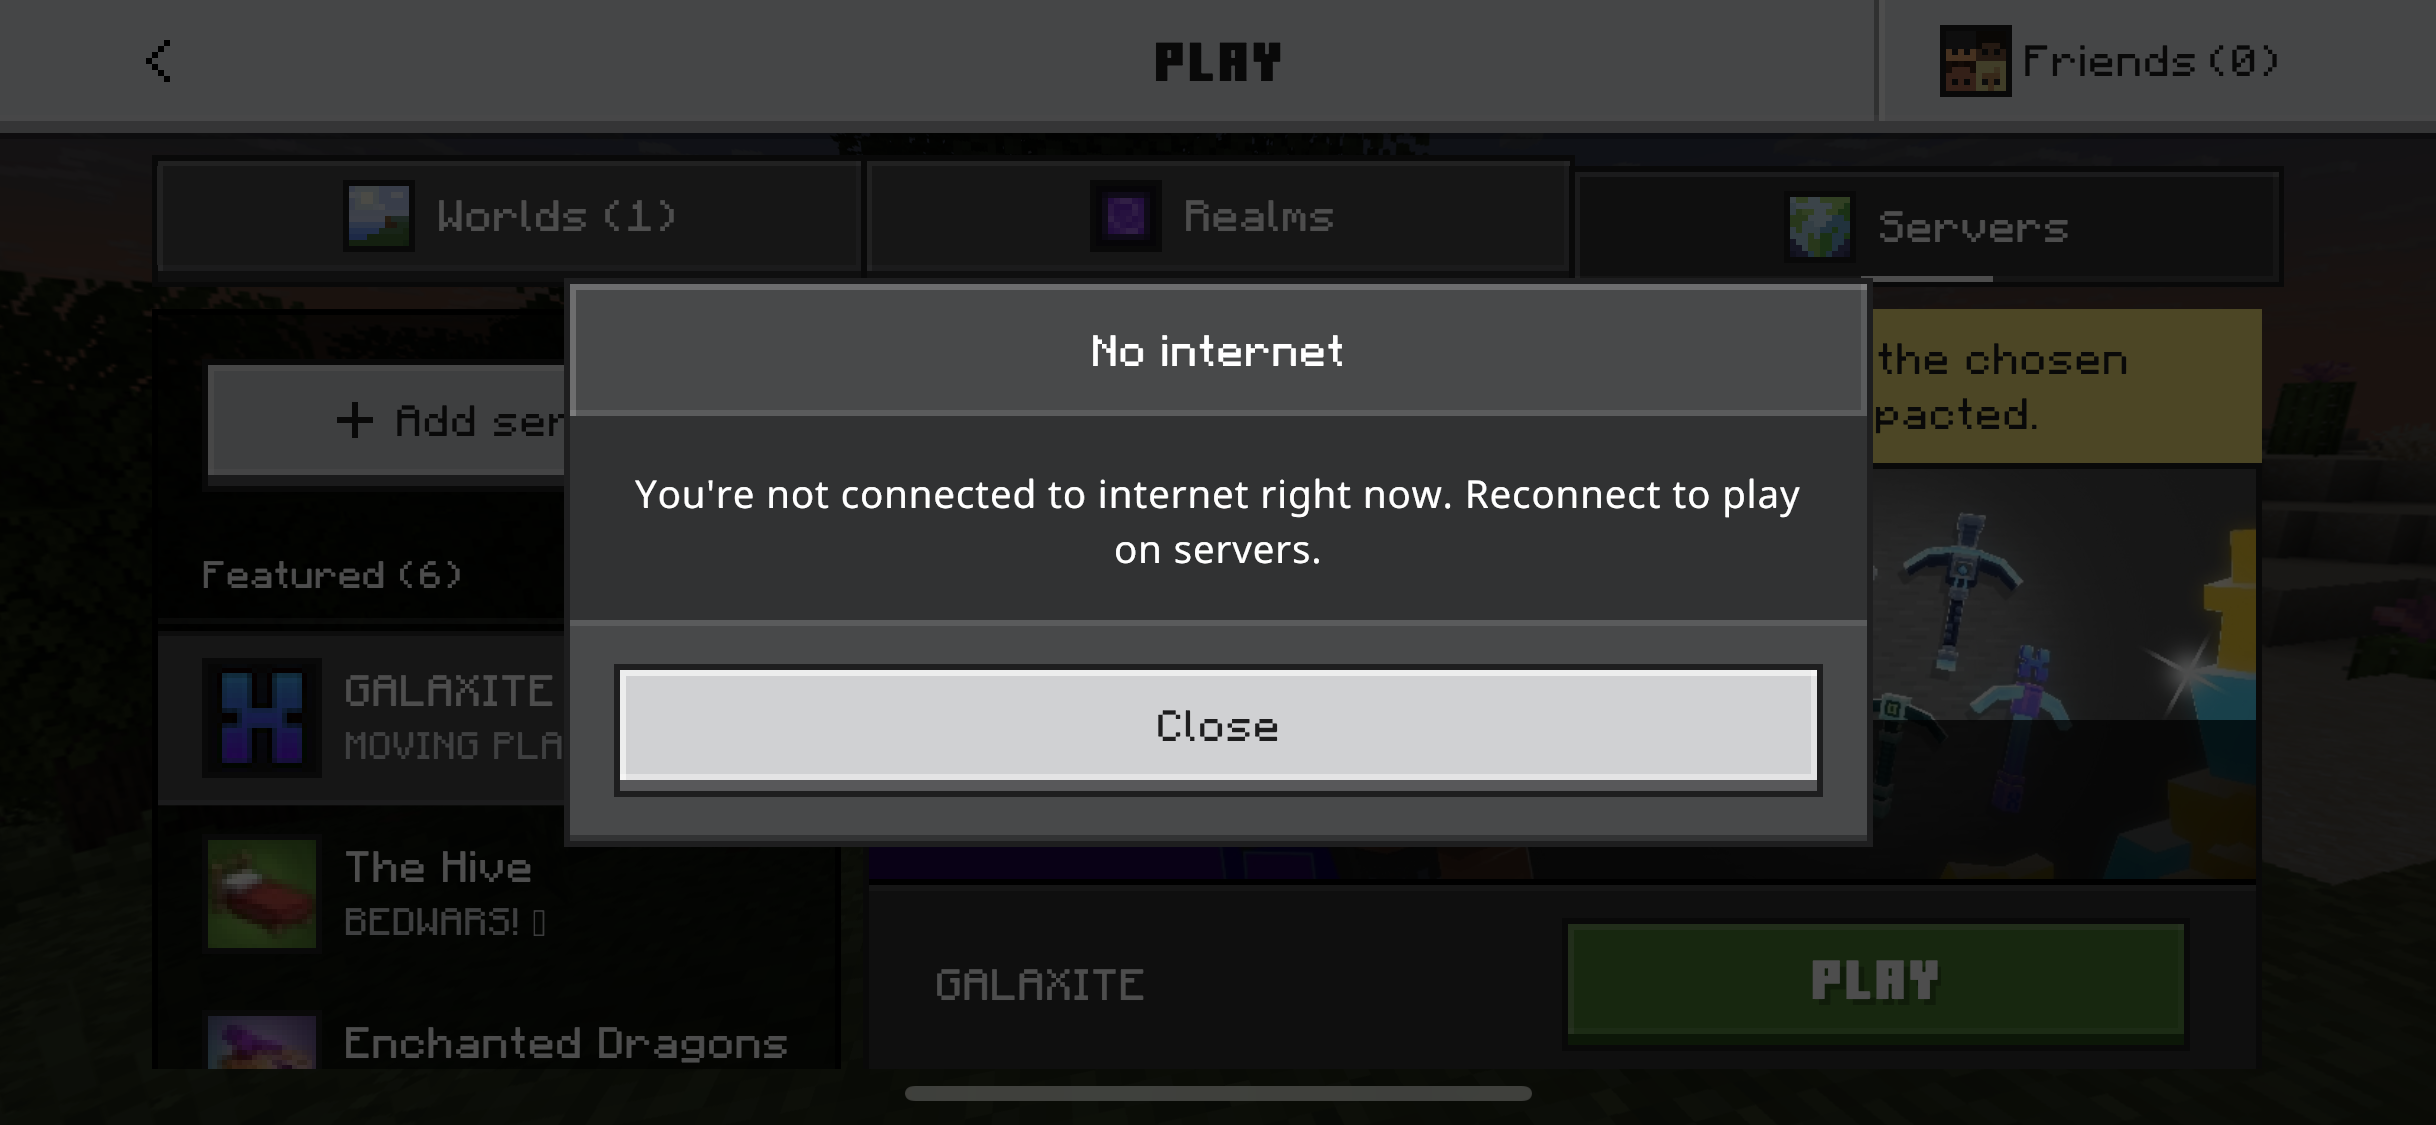
Task: Close the No internet dialog
Action: 1218,726
